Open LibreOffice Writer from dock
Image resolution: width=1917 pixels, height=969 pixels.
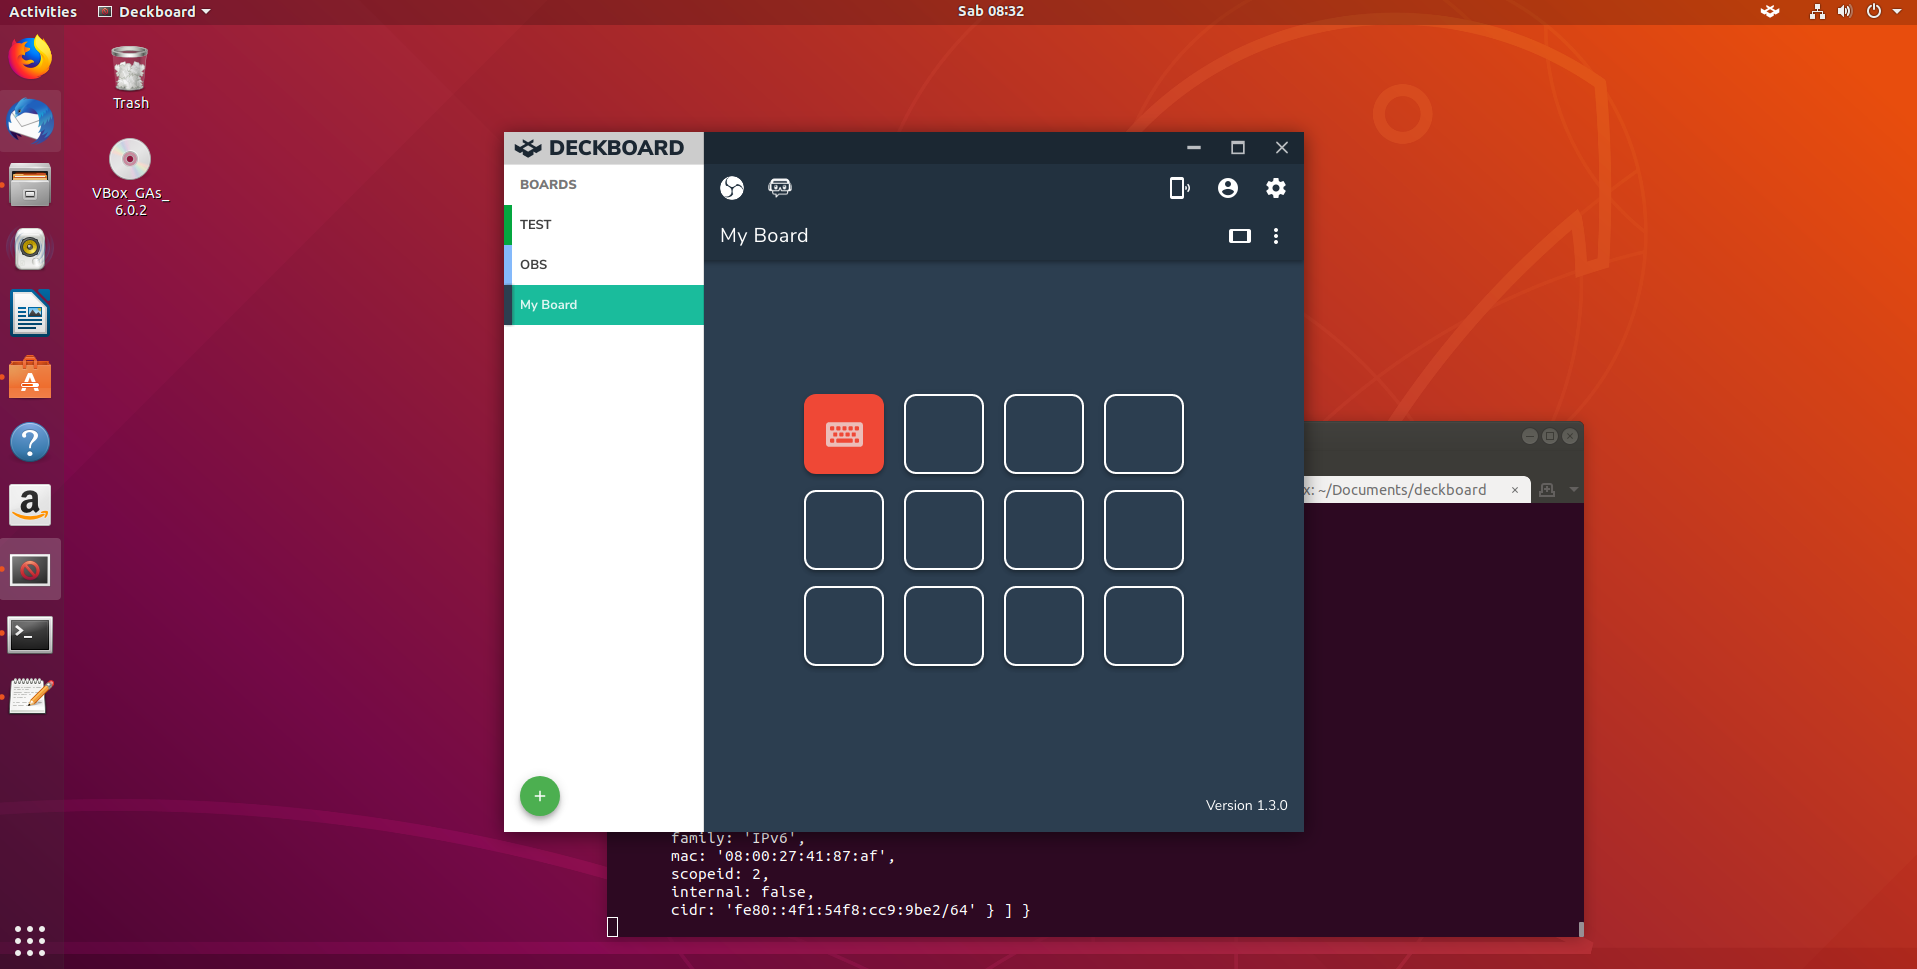[31, 313]
